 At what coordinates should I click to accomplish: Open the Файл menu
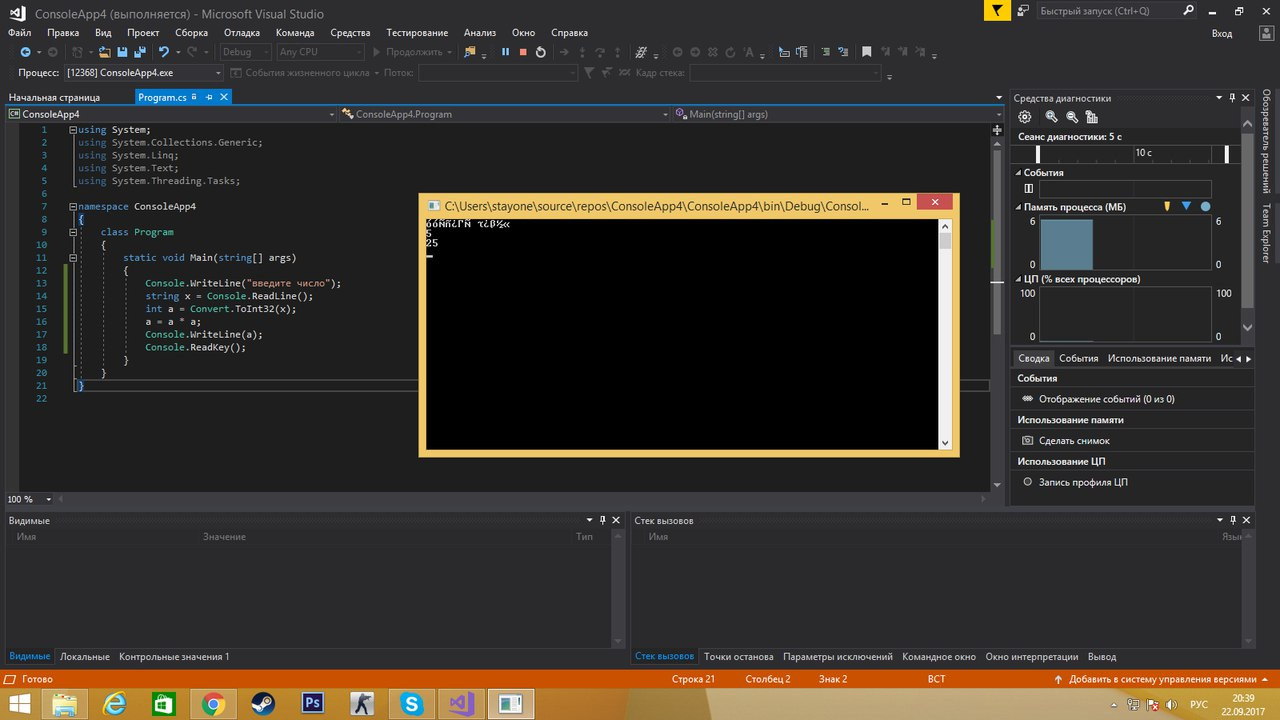tap(19, 33)
